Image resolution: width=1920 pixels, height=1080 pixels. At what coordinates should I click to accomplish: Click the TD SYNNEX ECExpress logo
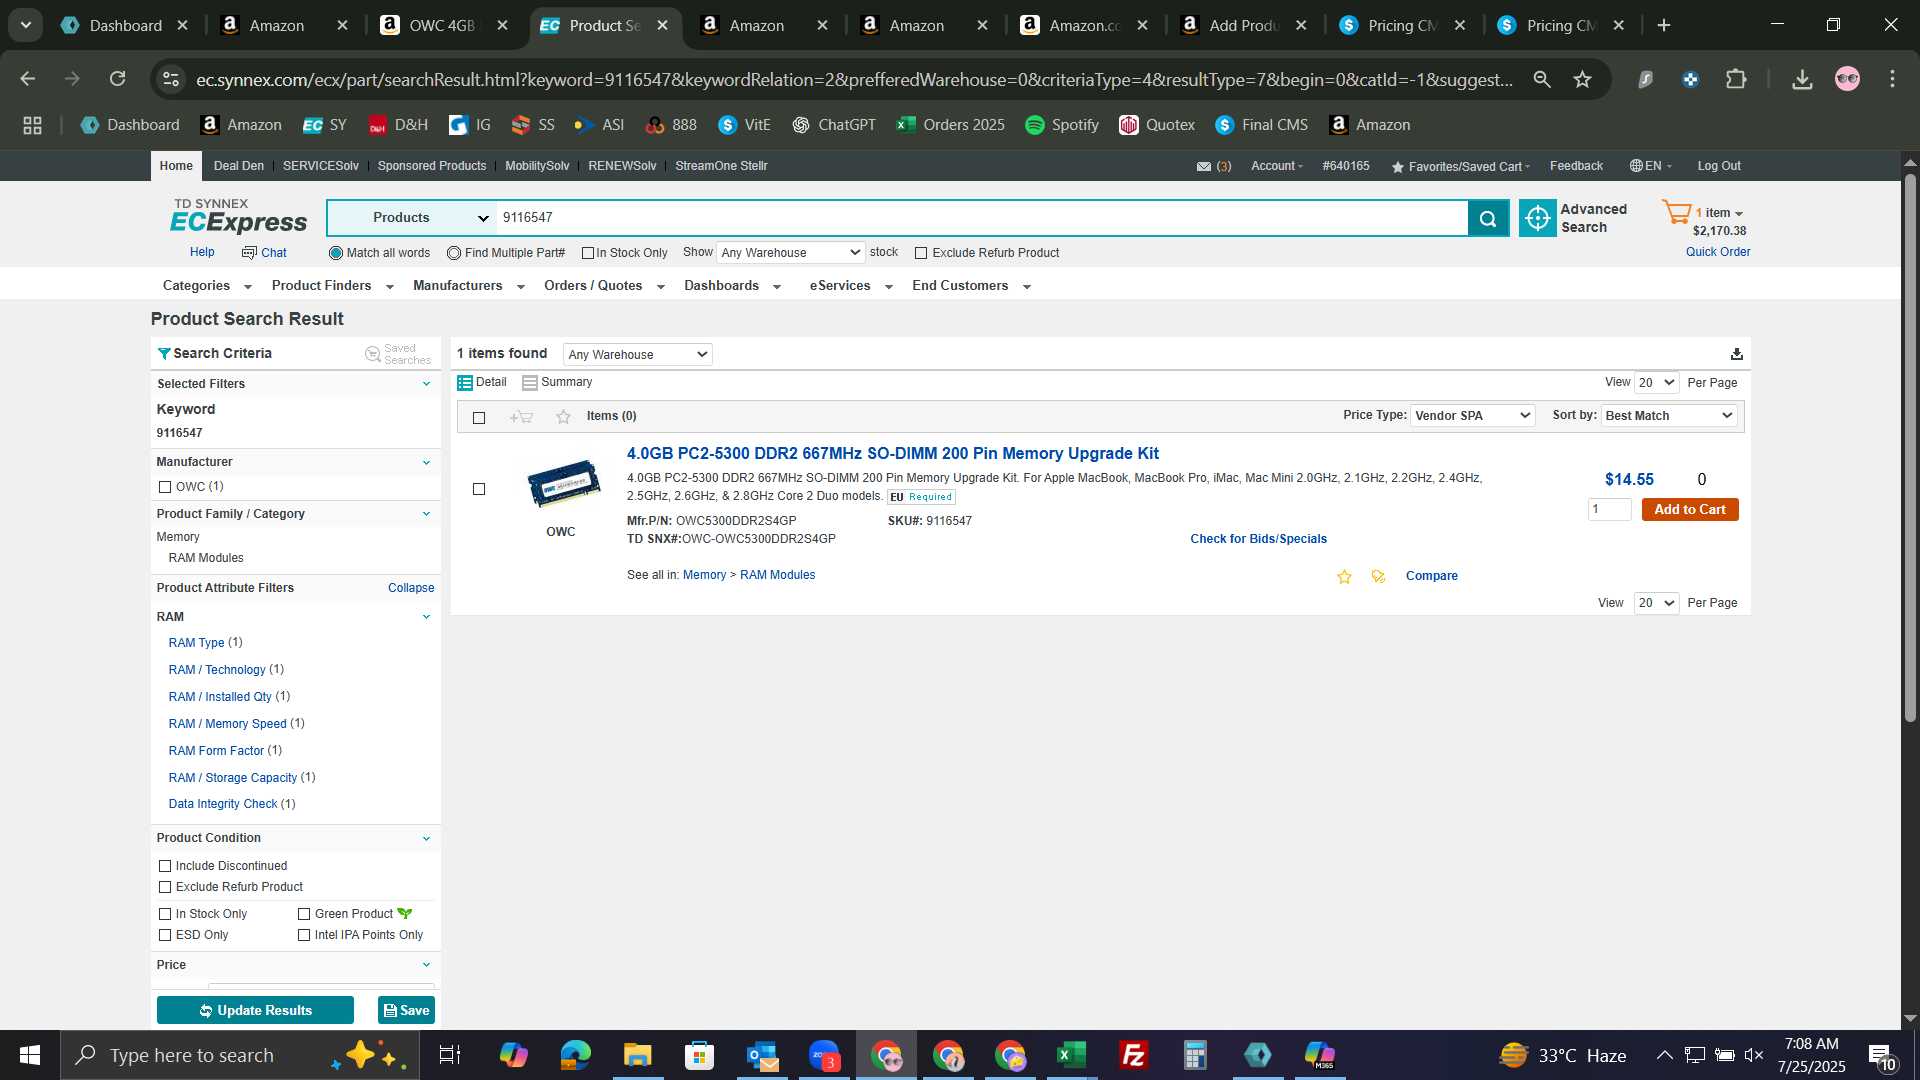pyautogui.click(x=238, y=216)
